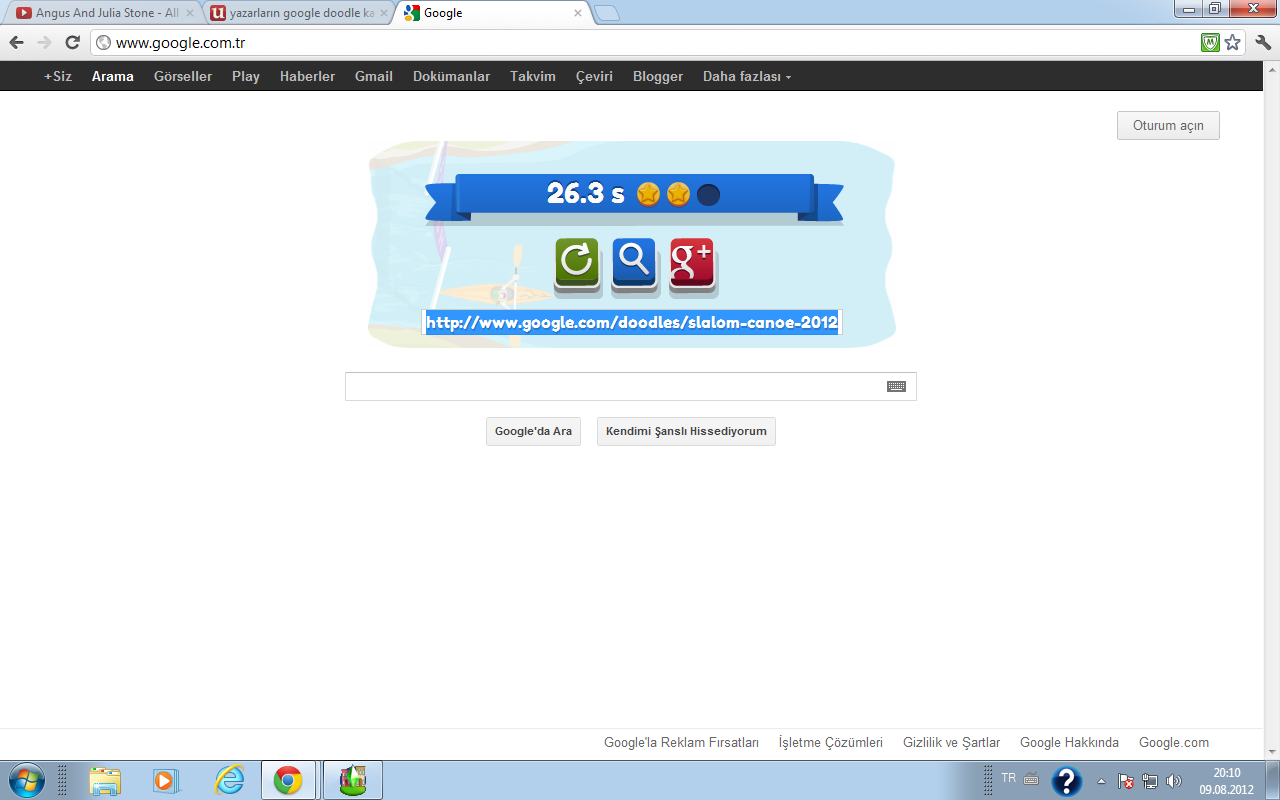This screenshot has height=800, width=1280.
Task: Open Chrome wrench settings menu
Action: [1262, 42]
